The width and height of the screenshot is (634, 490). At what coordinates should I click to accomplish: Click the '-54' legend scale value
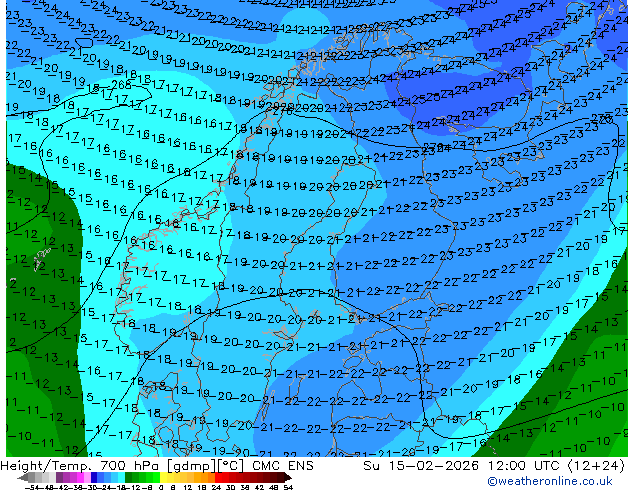pos(33,488)
